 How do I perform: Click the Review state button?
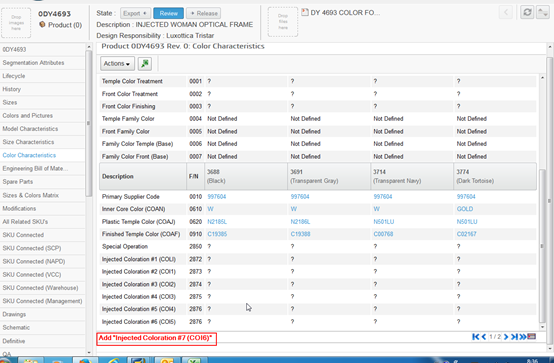pyautogui.click(x=169, y=13)
